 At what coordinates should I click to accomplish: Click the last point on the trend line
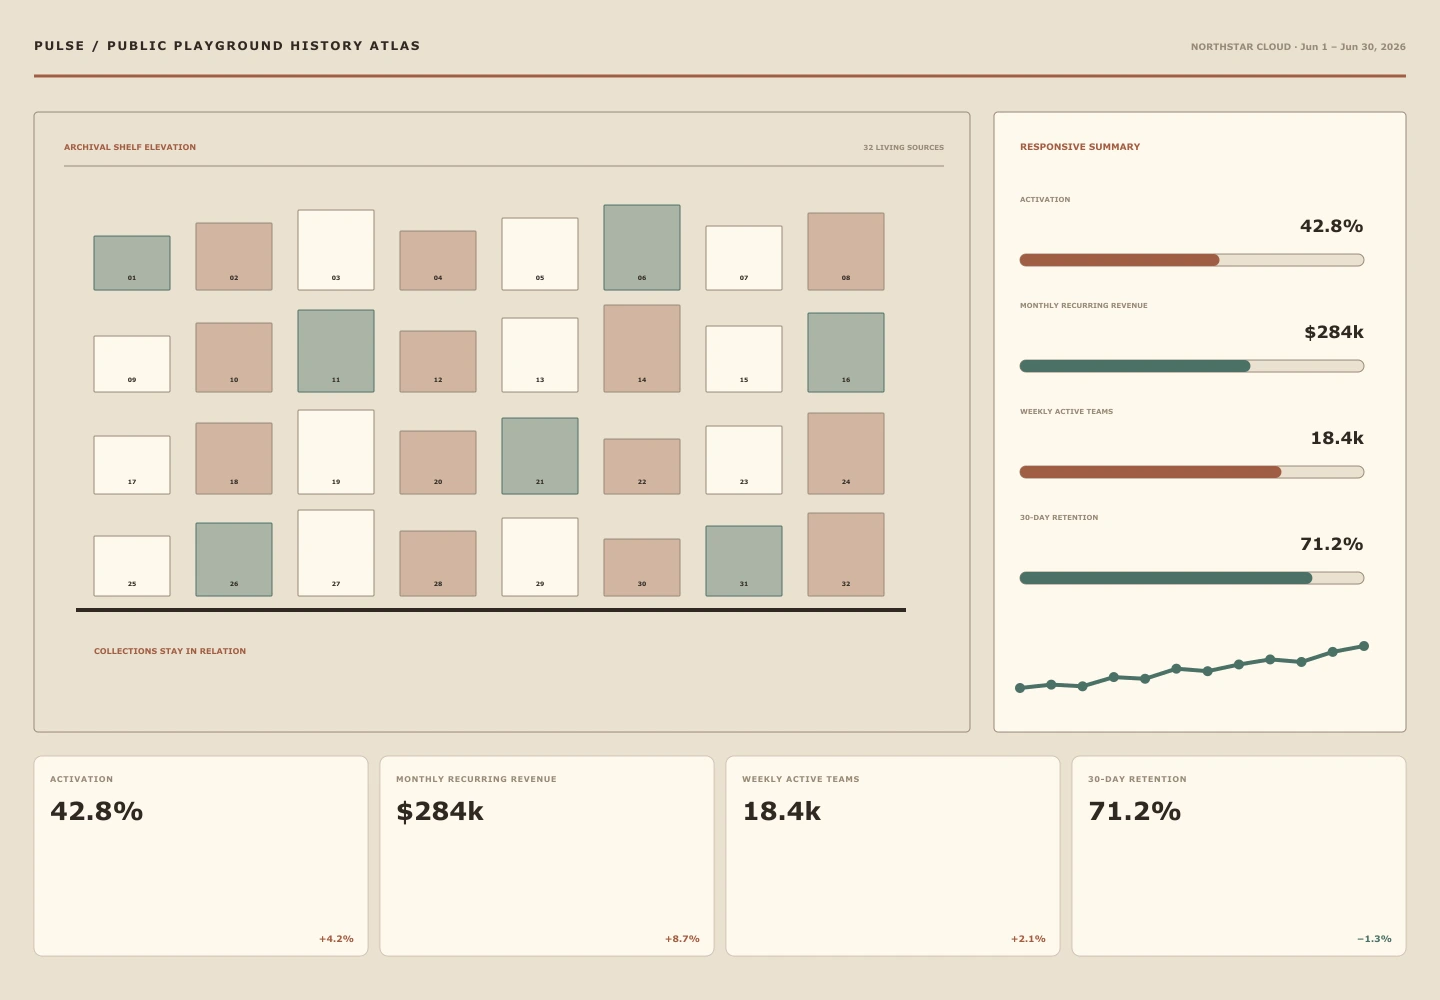click(1364, 646)
